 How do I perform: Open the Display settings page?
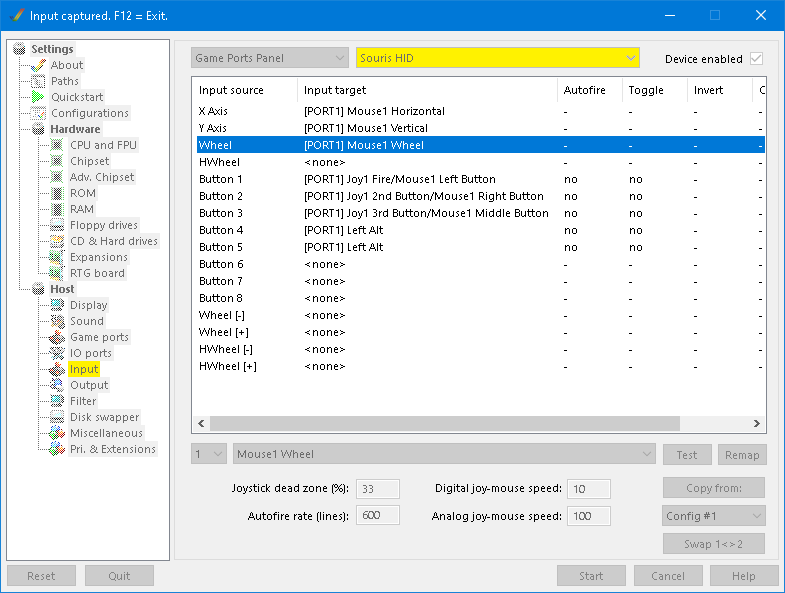tap(89, 305)
